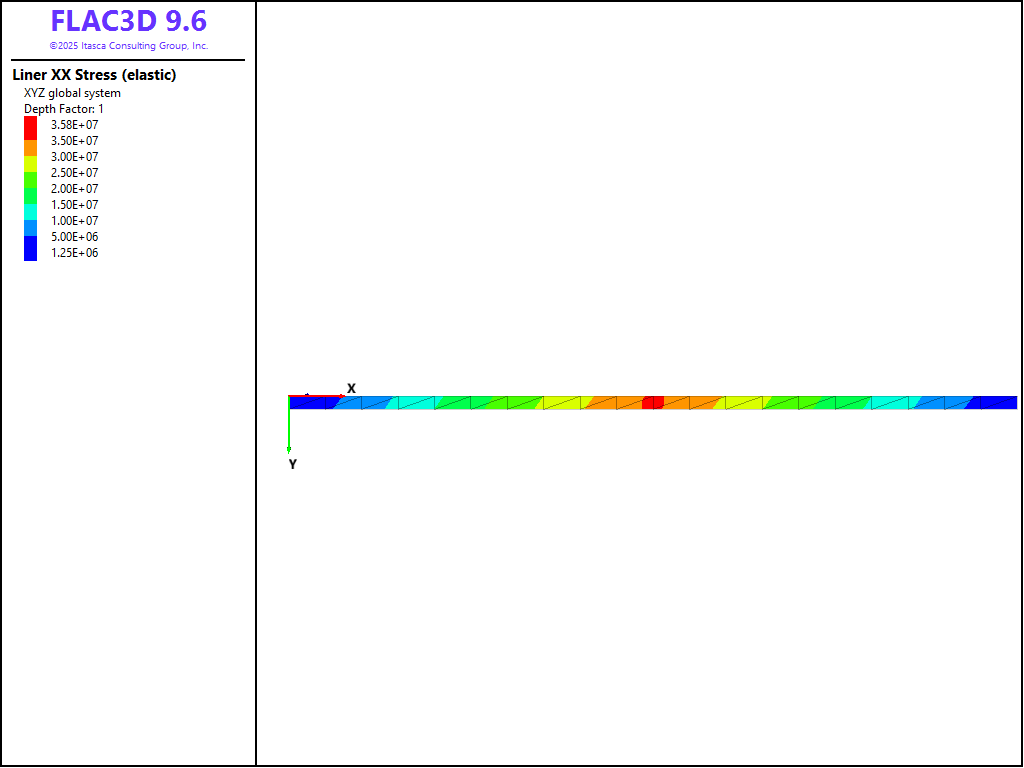Click the Liner XX Stress (elastic) legend heading

[x=94, y=75]
